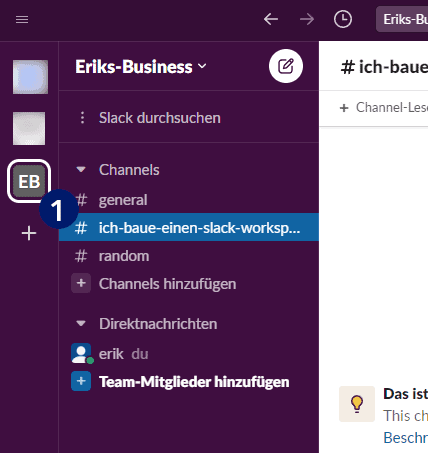Select the EB workspace icon

(x=29, y=181)
